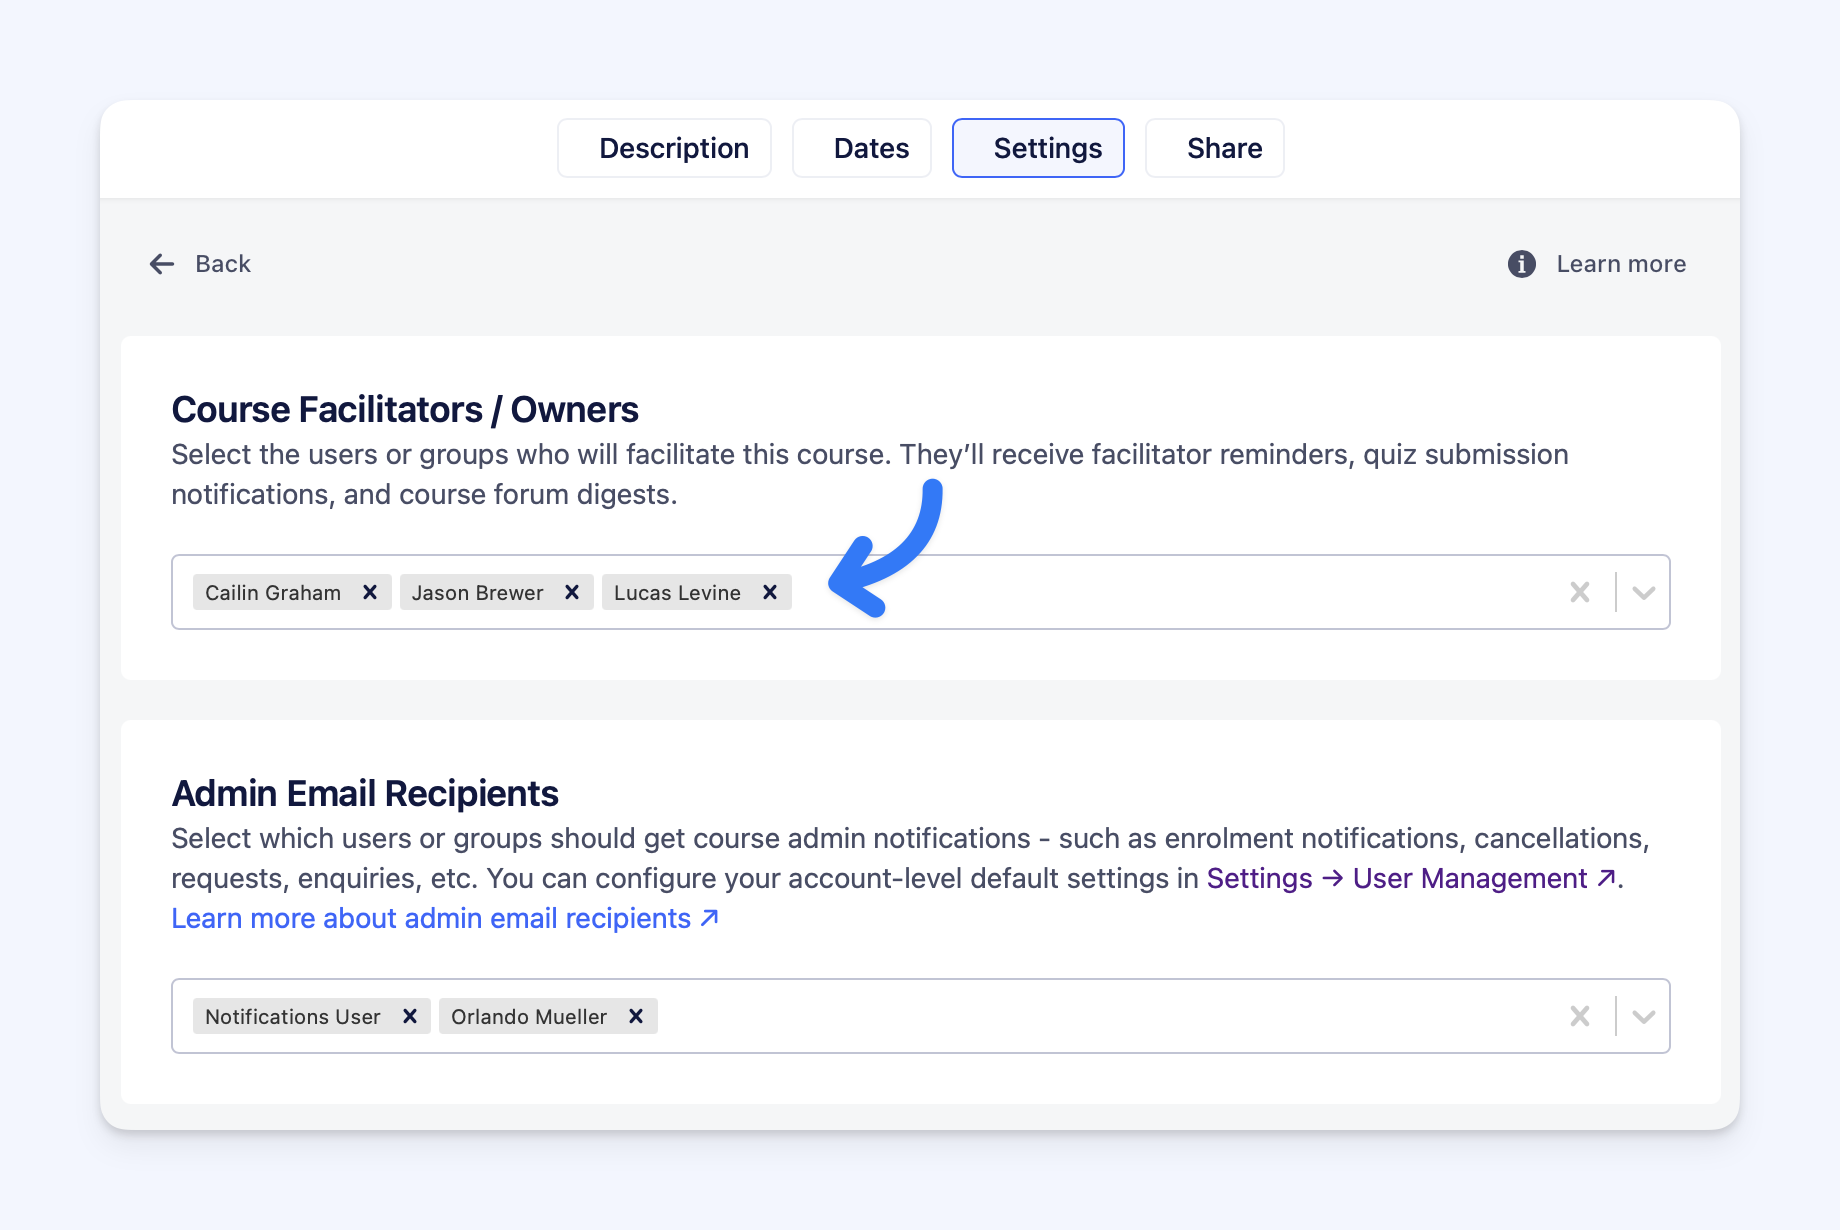Image resolution: width=1840 pixels, height=1230 pixels.
Task: Remove Cailin Graham from facilitators
Action: pos(370,592)
